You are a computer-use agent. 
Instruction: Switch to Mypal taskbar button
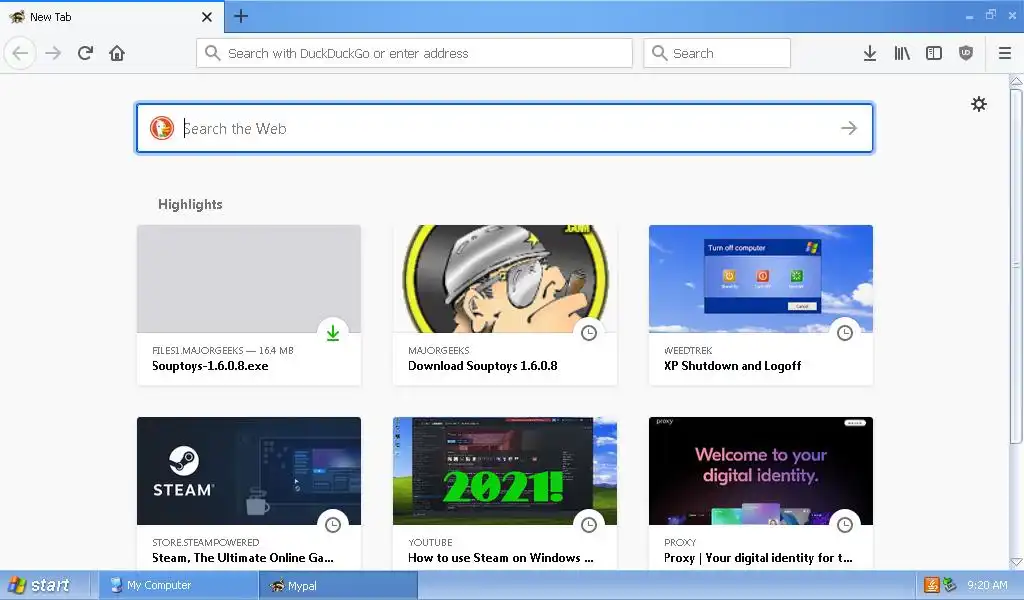click(x=338, y=586)
